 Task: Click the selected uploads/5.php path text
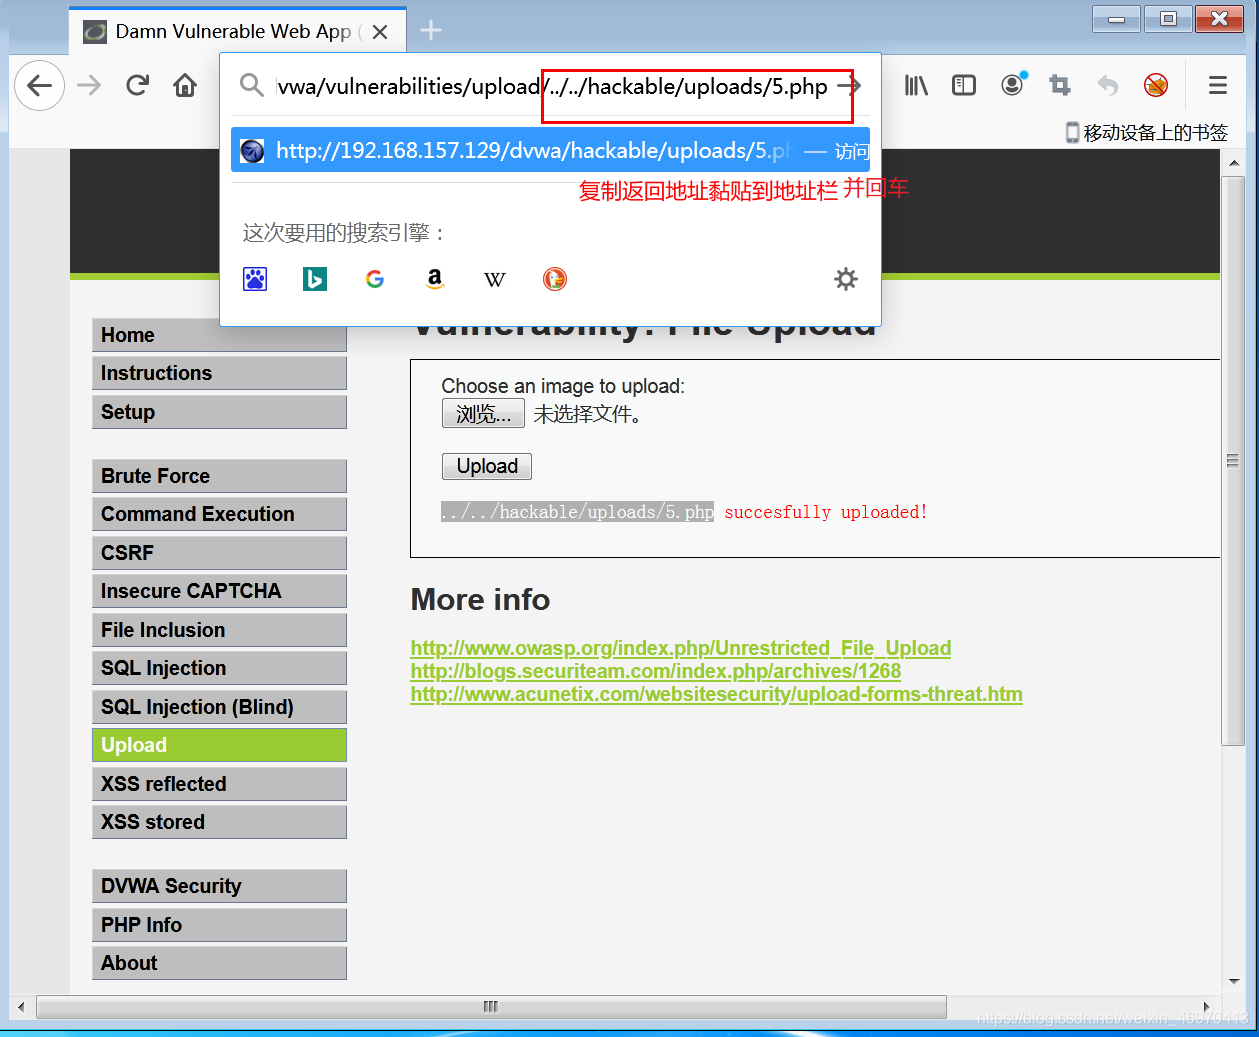[x=577, y=512]
